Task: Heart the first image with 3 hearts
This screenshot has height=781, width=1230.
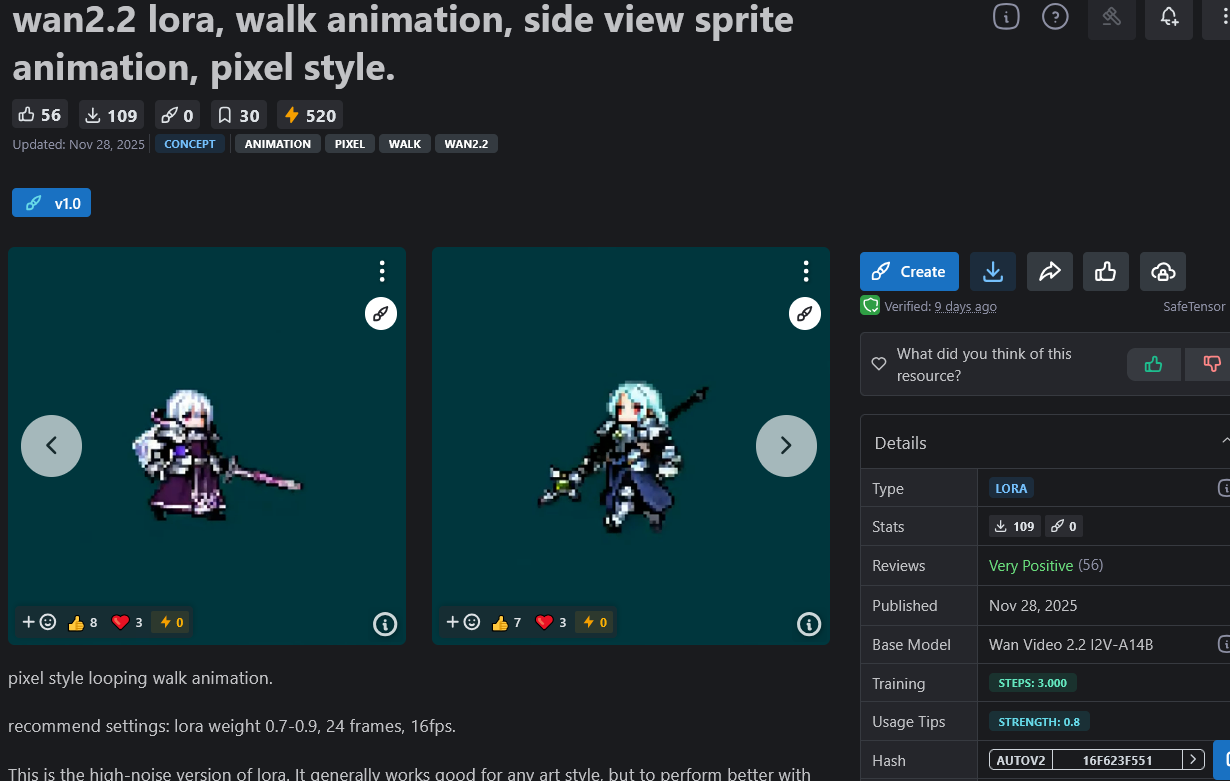Action: (x=127, y=622)
